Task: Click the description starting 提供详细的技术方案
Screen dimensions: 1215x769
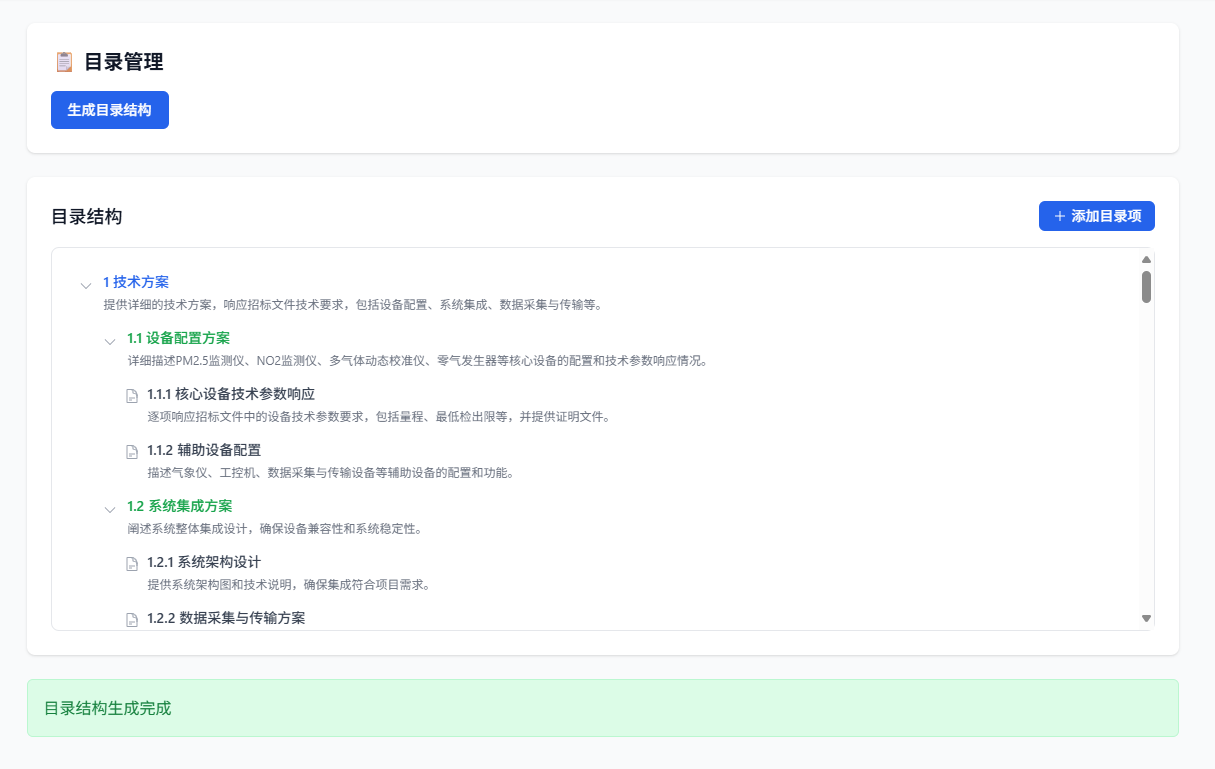Action: point(352,305)
